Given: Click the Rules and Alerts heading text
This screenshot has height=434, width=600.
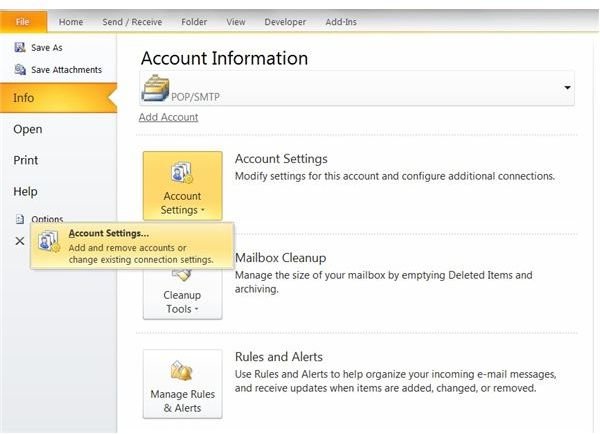Looking at the screenshot, I should [x=279, y=357].
